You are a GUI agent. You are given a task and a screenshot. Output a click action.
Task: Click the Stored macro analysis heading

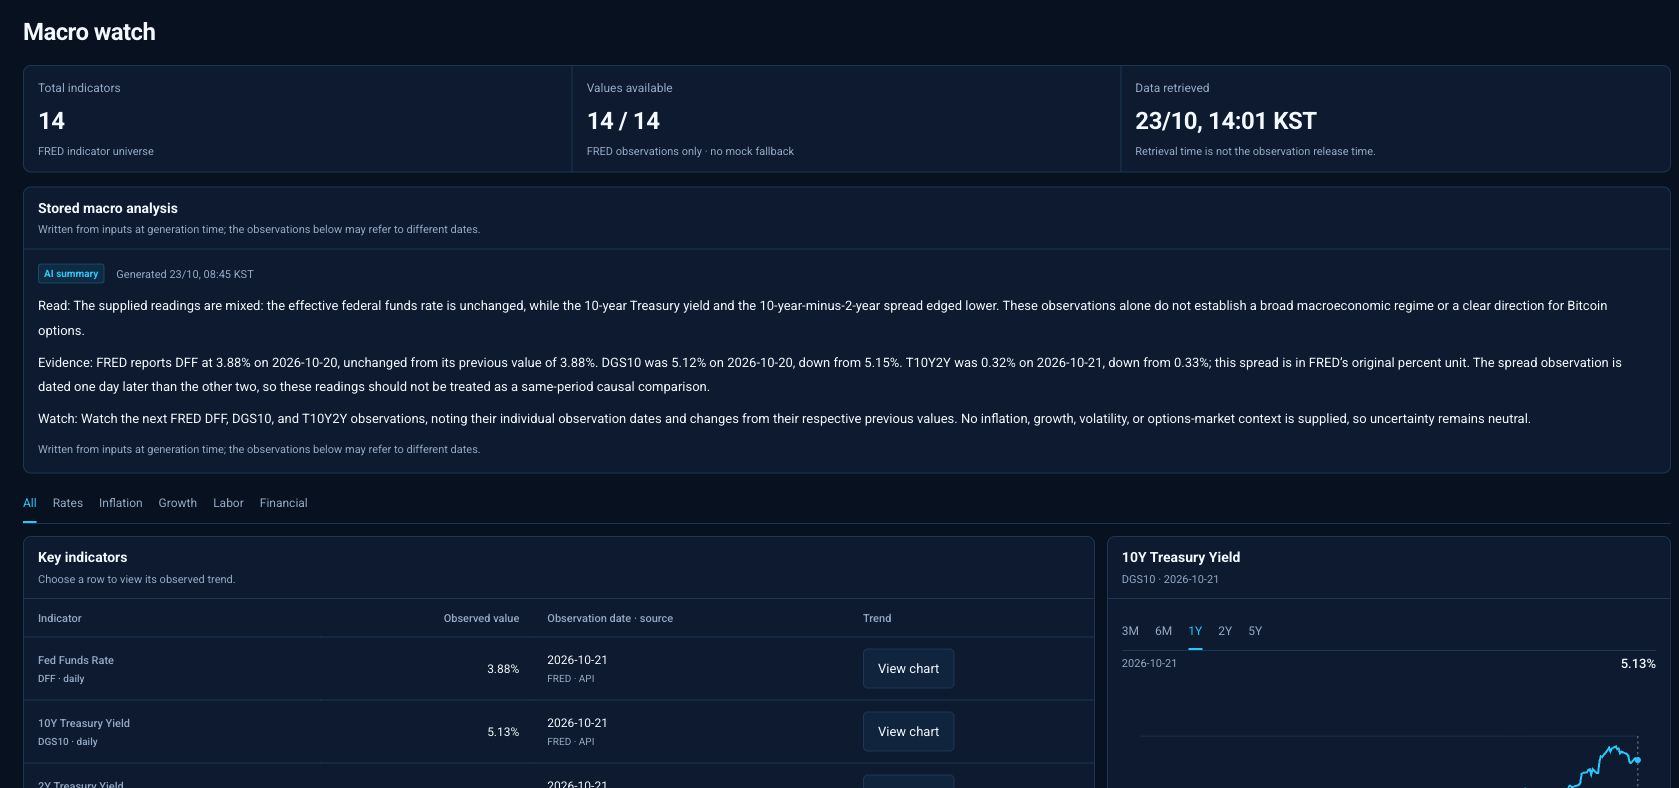[108, 208]
